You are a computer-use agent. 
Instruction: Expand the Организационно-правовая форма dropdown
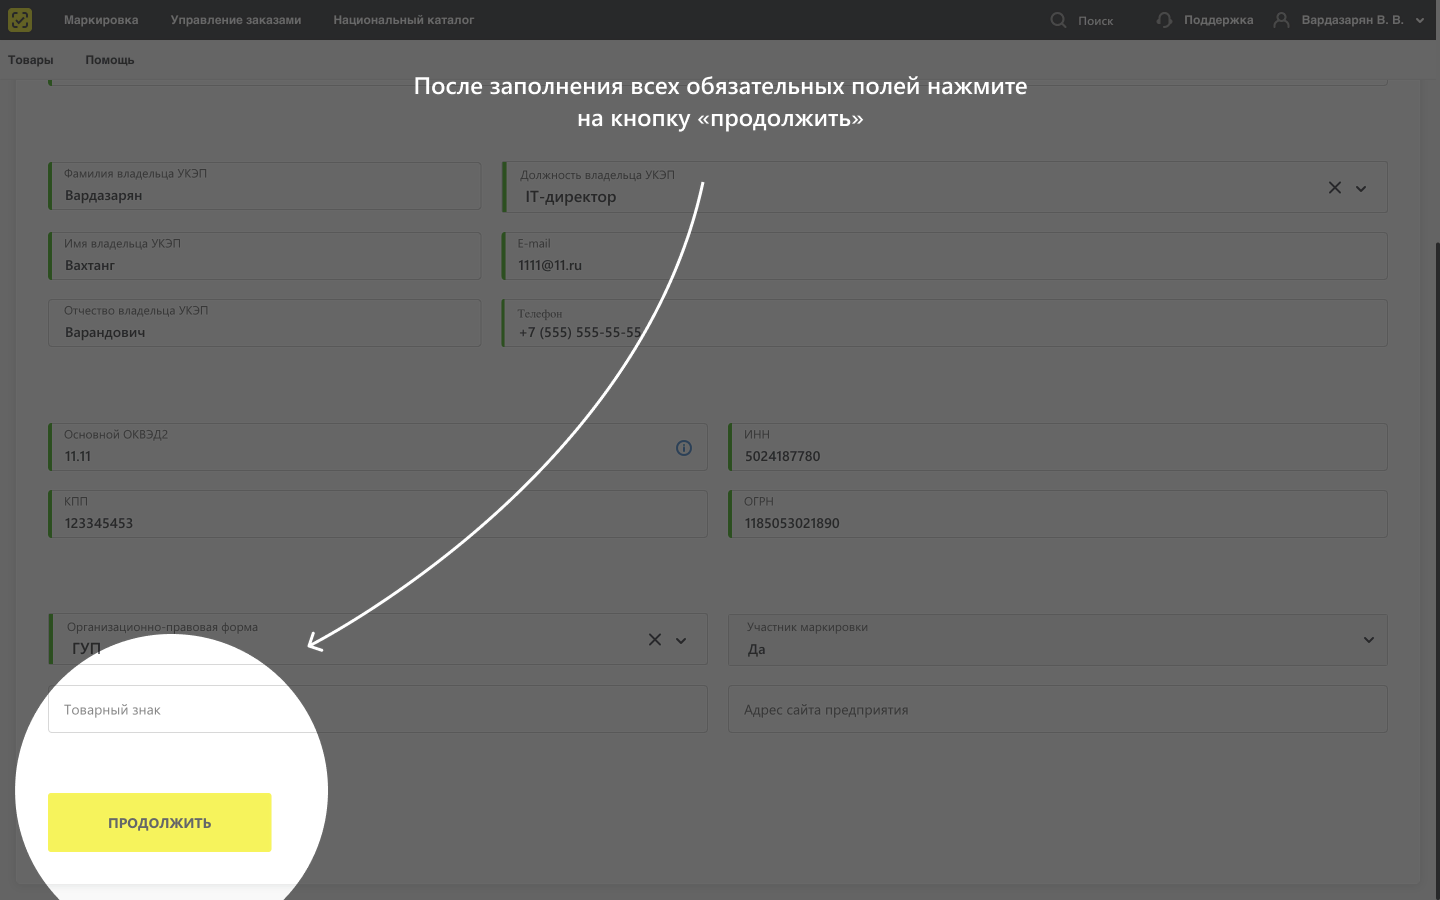(x=681, y=640)
